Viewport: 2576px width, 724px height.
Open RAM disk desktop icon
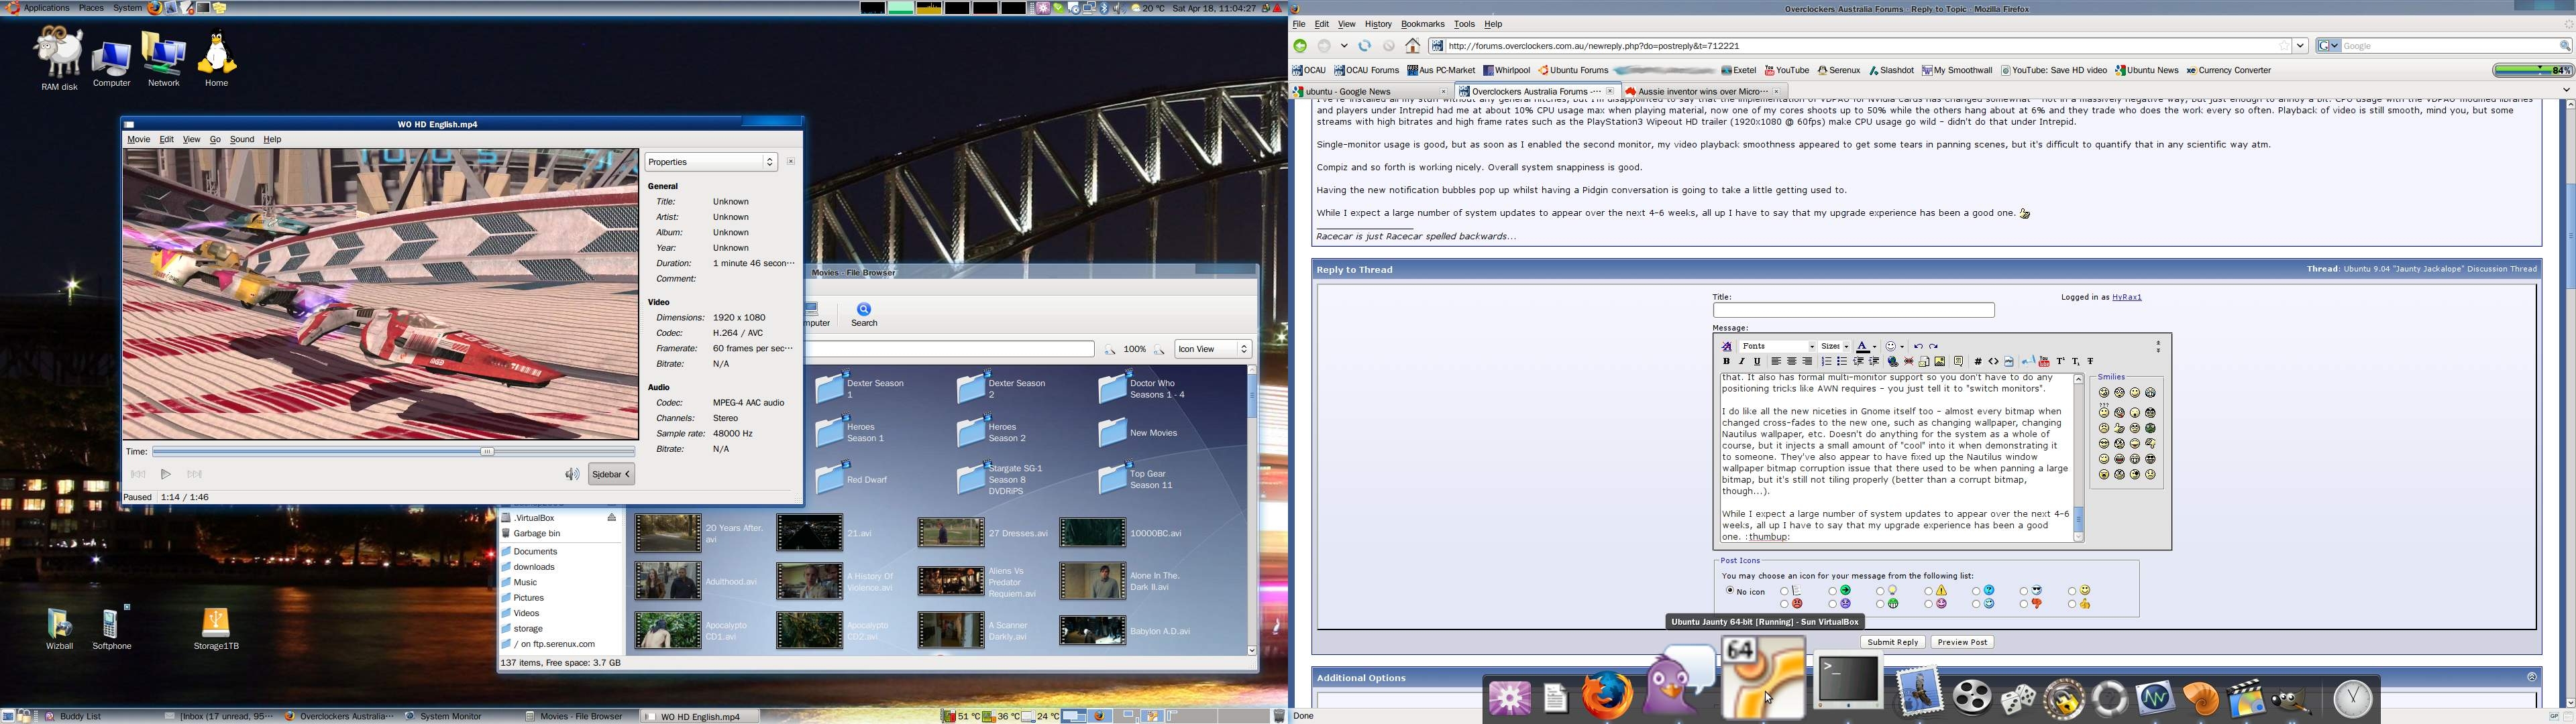coord(59,58)
